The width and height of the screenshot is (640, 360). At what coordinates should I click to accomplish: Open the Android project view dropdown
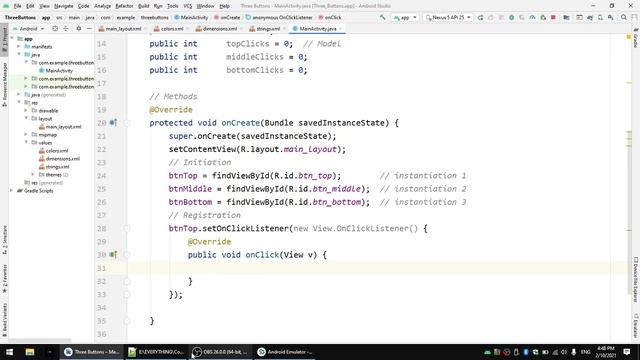tap(29, 29)
